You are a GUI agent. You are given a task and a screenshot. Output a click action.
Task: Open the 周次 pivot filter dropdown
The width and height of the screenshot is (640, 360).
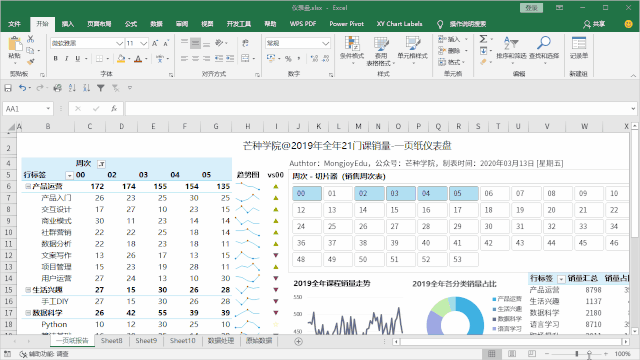tap(101, 164)
